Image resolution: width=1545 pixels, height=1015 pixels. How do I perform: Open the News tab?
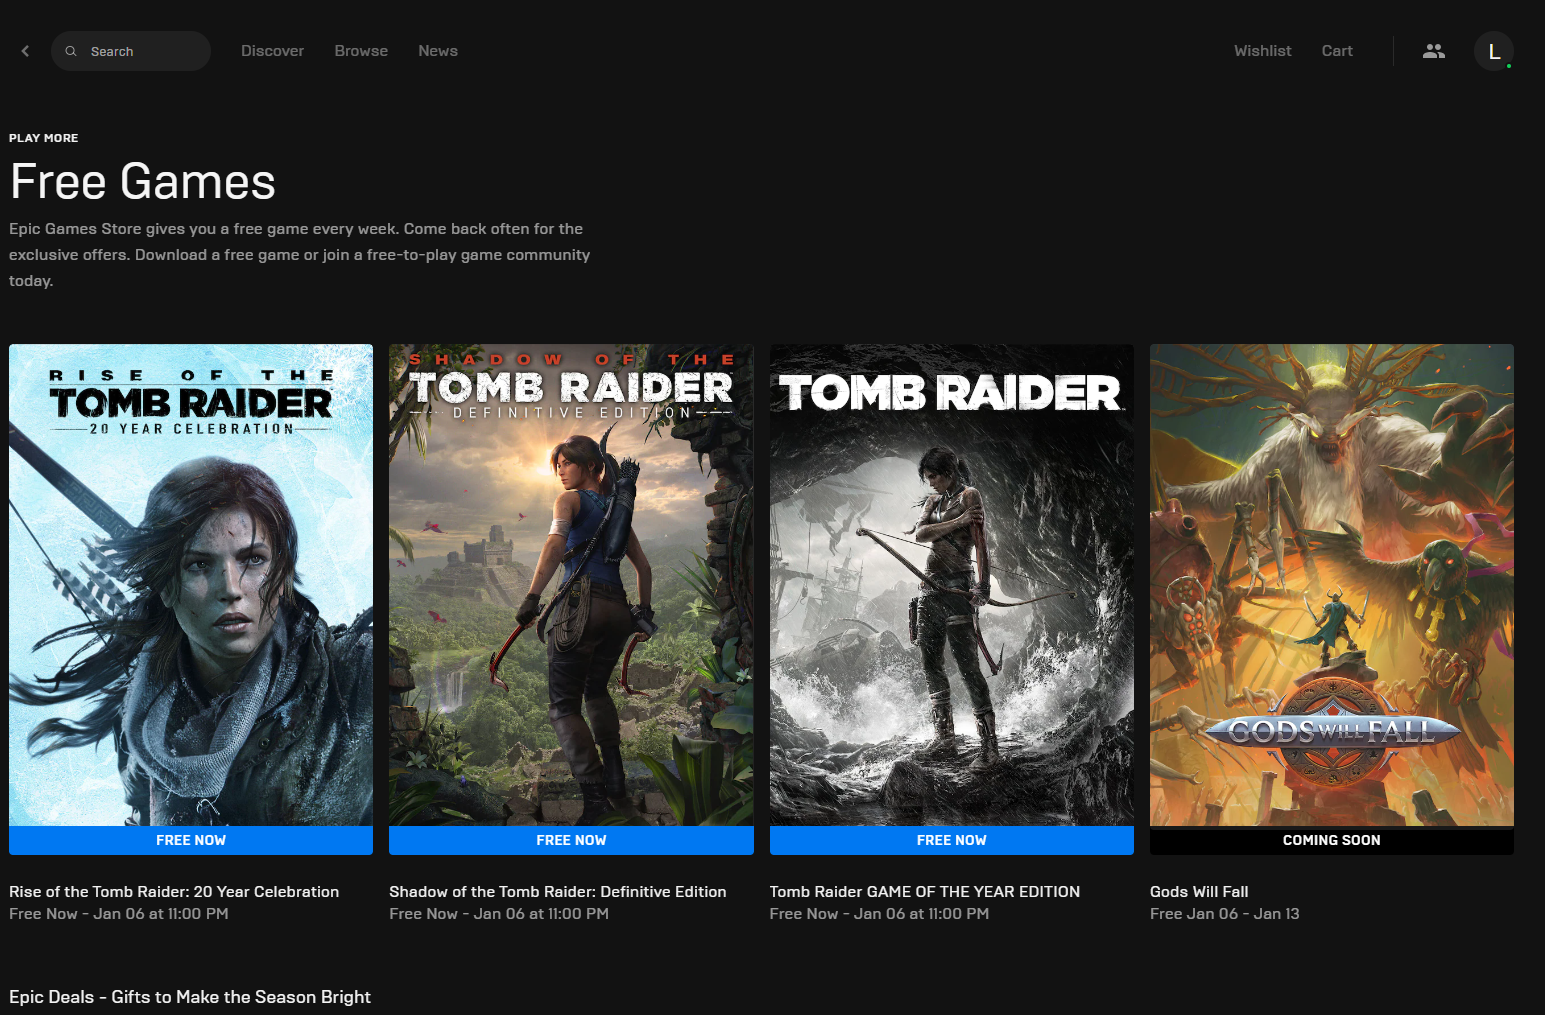[438, 51]
